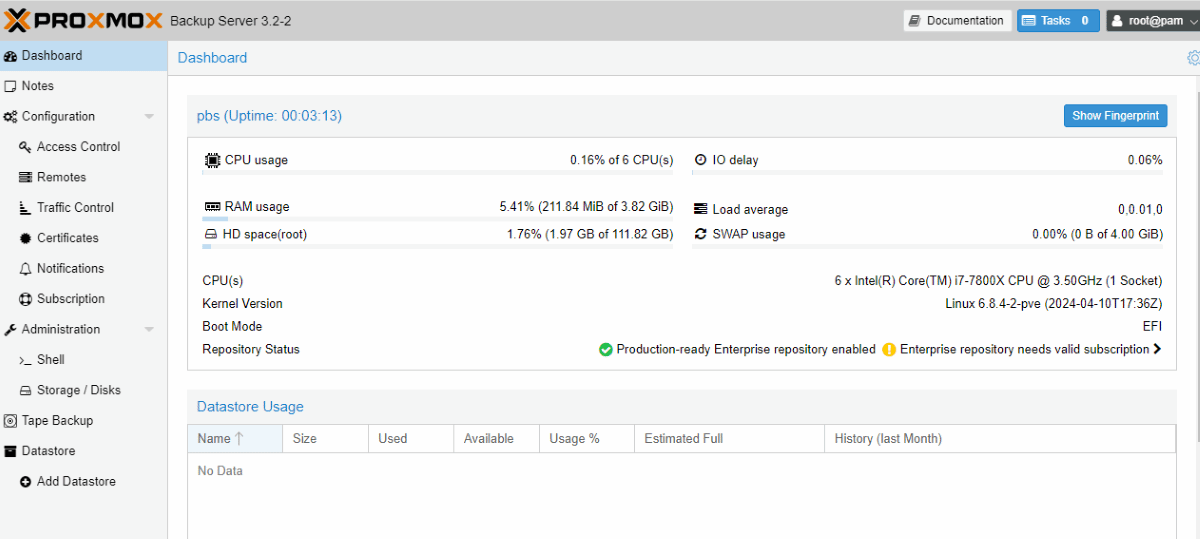Click the Subscription lifebuoy icon
The image size is (1200, 539).
pos(26,299)
